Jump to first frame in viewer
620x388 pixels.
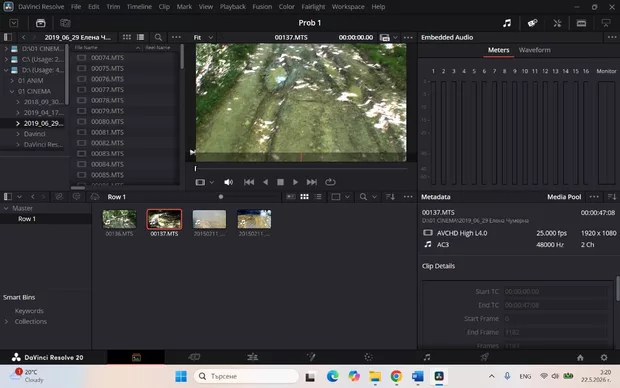(x=249, y=182)
